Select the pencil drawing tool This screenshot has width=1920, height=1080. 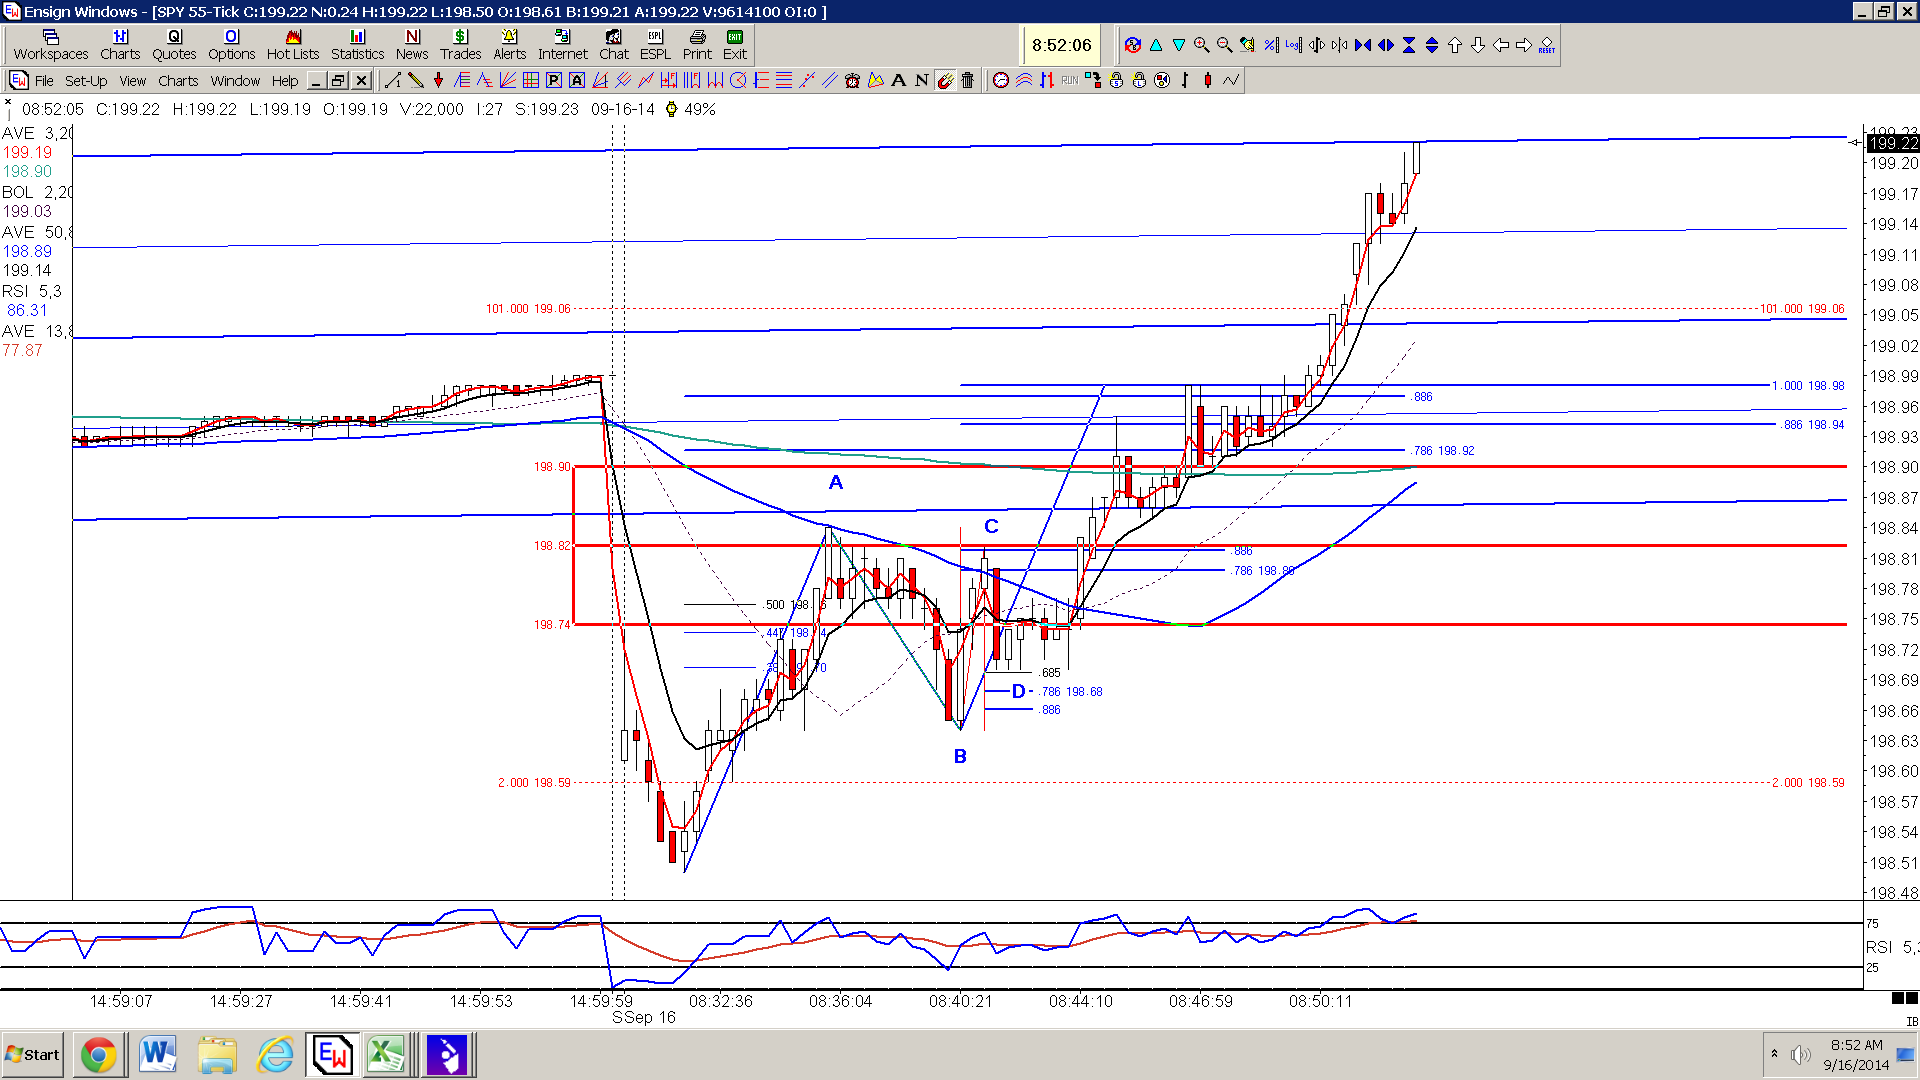tap(415, 80)
